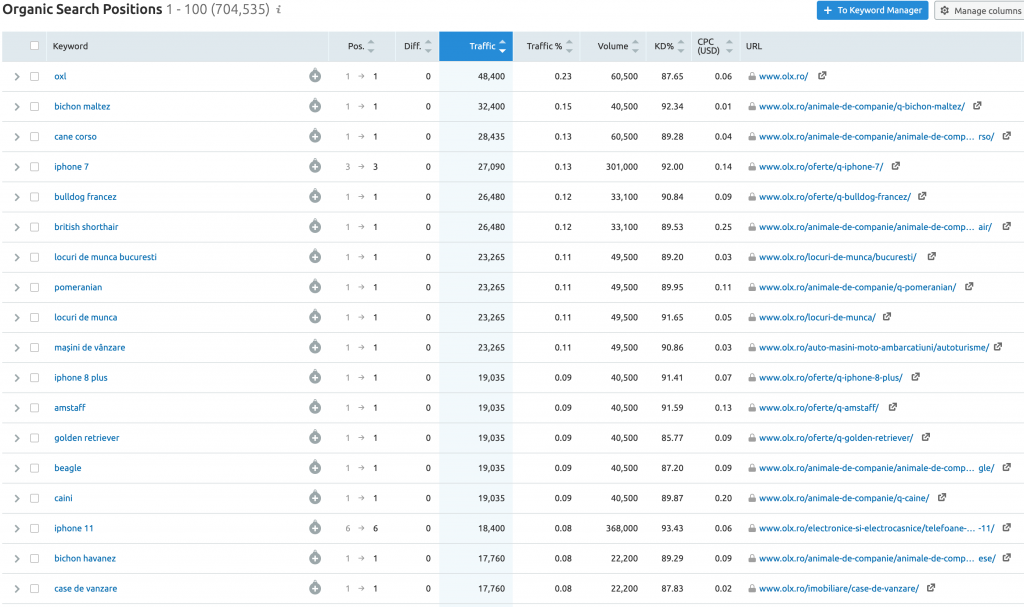Open www.olx.ro/ external link icon
Screen dimensions: 1024x607
point(822,76)
